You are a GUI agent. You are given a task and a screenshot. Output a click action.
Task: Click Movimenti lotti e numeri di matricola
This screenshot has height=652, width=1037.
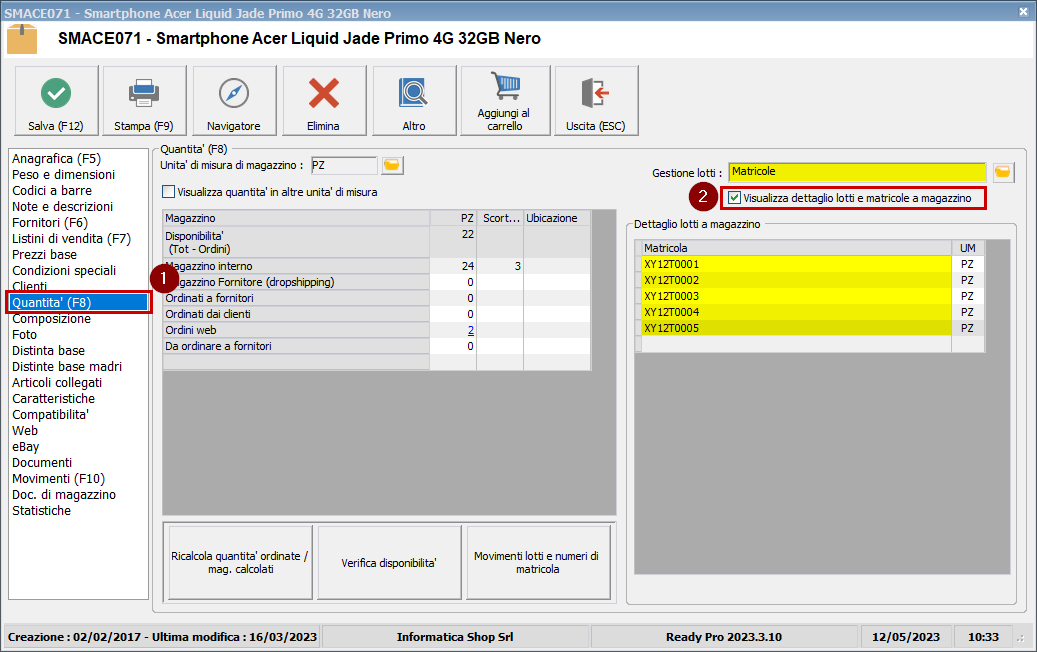(x=538, y=561)
